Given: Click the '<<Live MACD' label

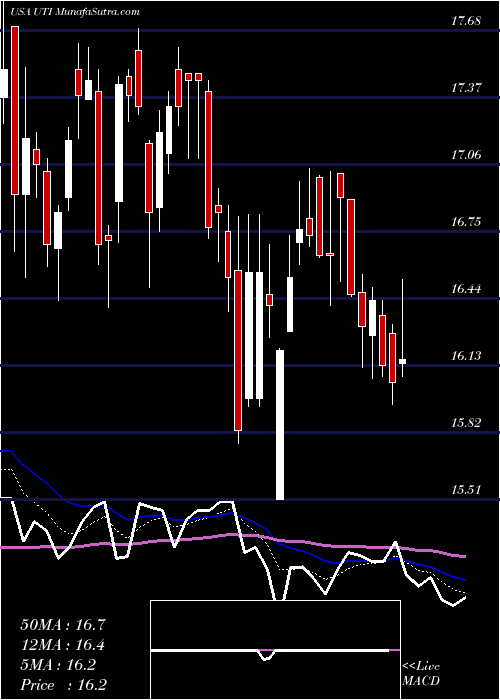Looking at the screenshot, I should point(421,673).
